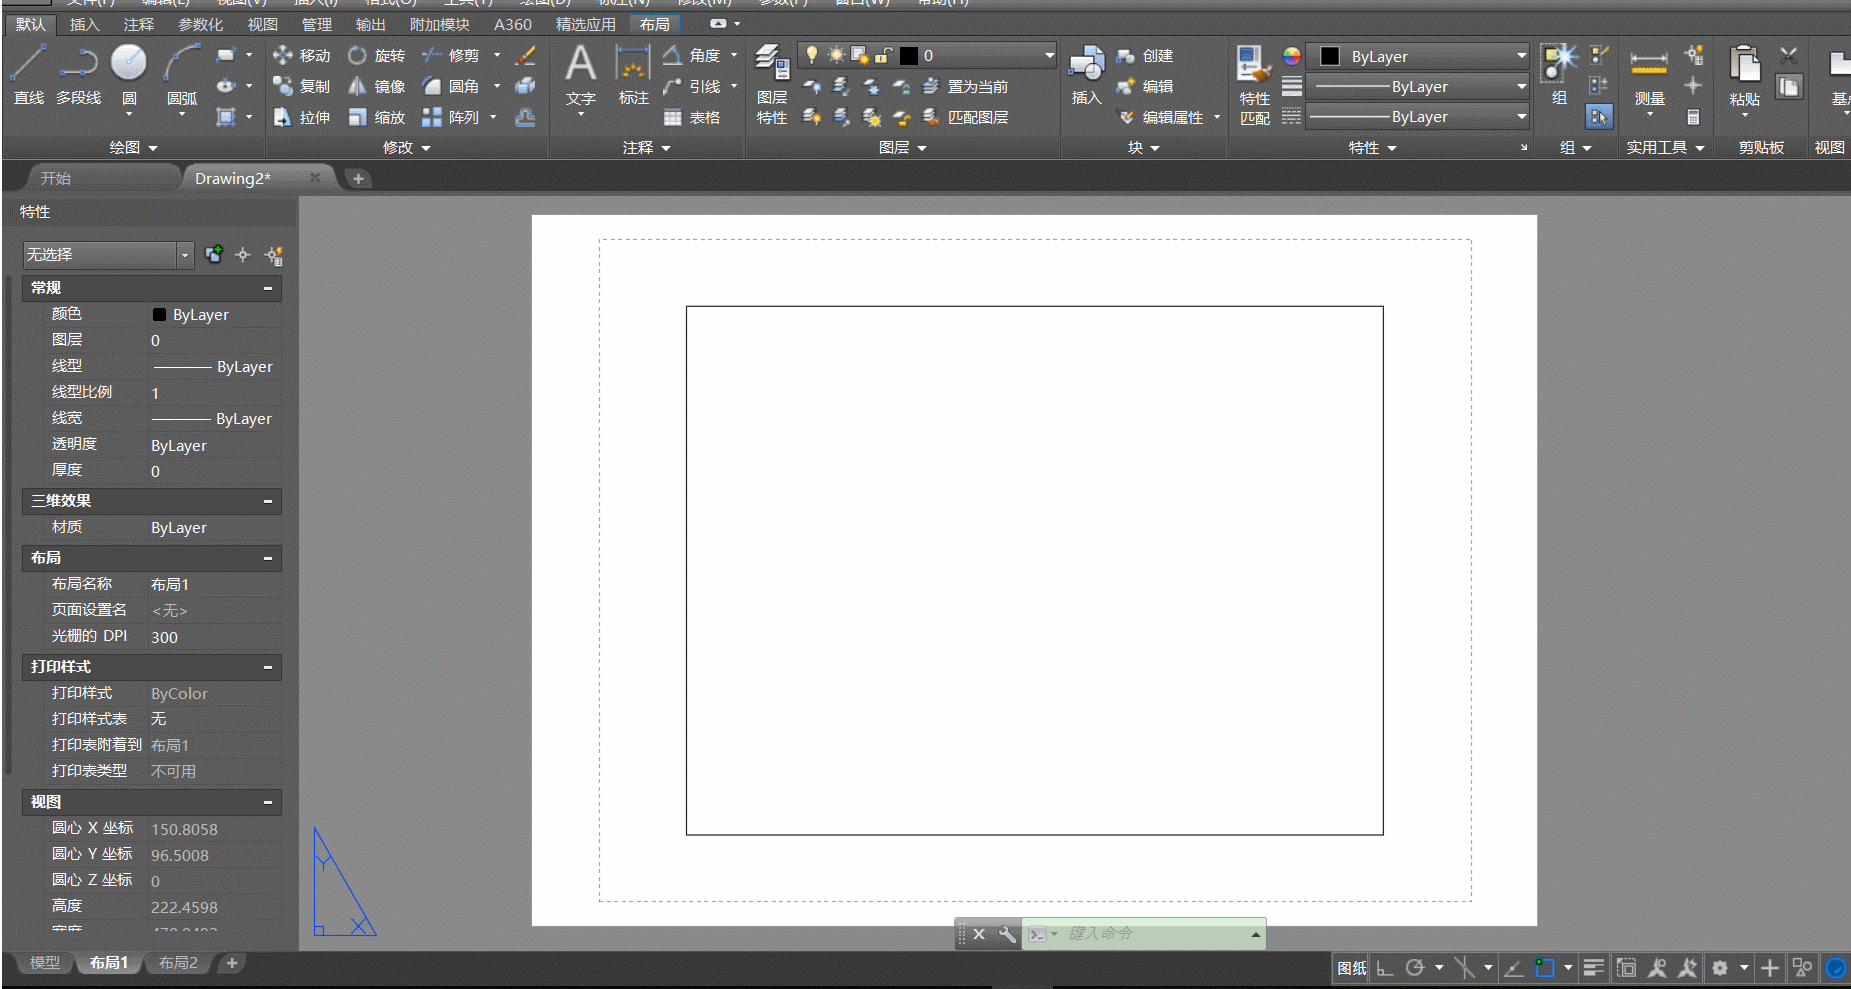Screen dimensions: 1851x989
Task: Switch to the 参数化 ribbon tab
Action: pos(200,24)
